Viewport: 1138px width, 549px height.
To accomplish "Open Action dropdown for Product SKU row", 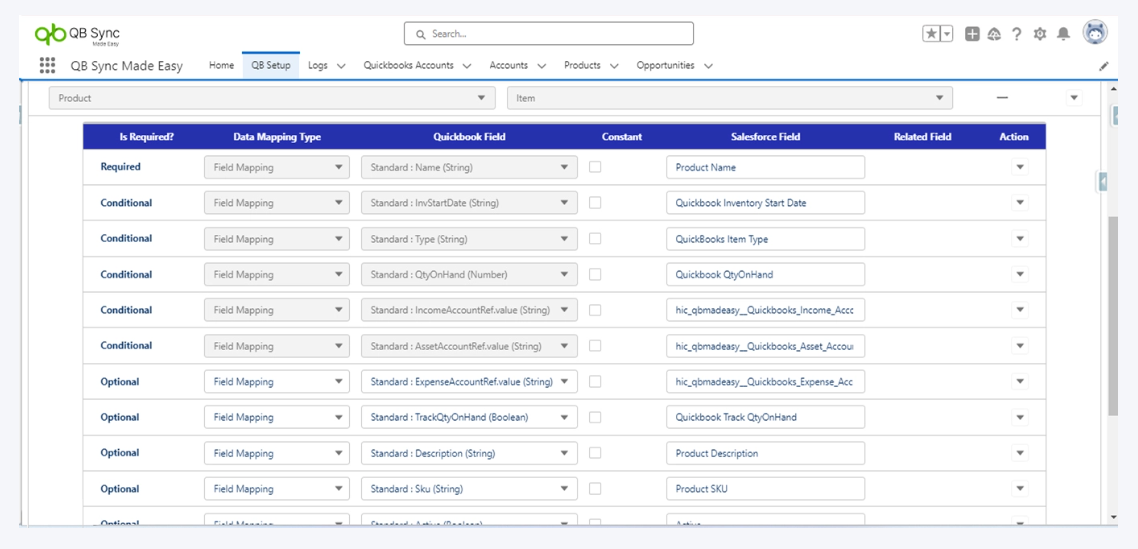I will click(x=1020, y=489).
